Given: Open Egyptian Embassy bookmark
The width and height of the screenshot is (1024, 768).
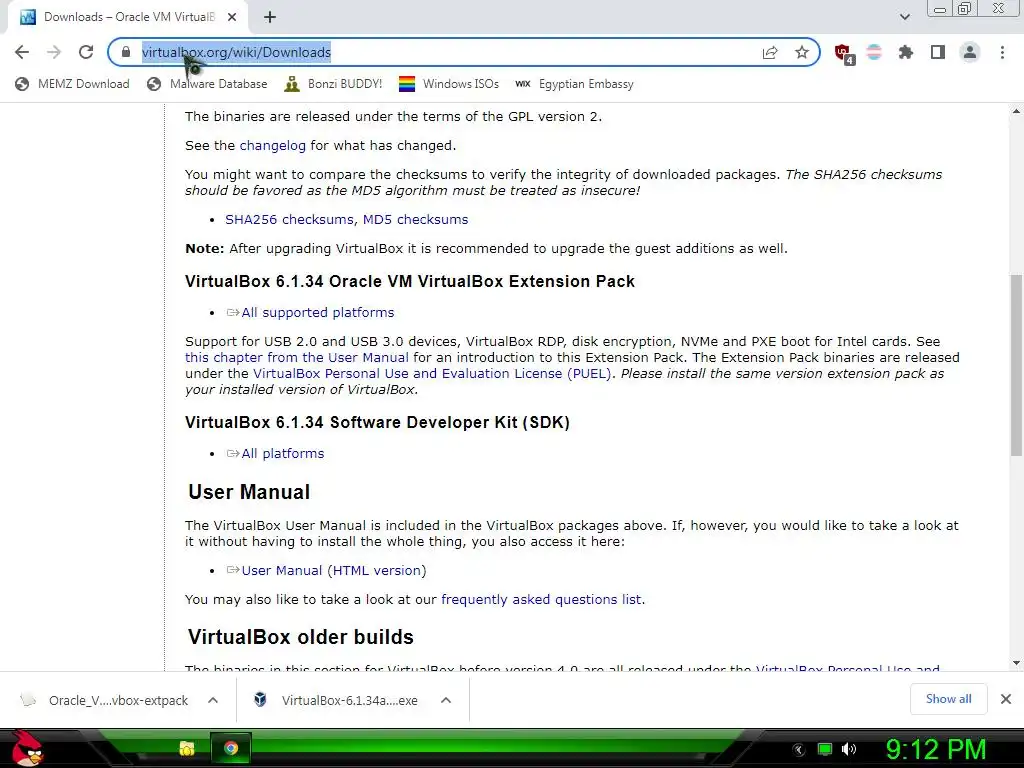Looking at the screenshot, I should pos(574,84).
